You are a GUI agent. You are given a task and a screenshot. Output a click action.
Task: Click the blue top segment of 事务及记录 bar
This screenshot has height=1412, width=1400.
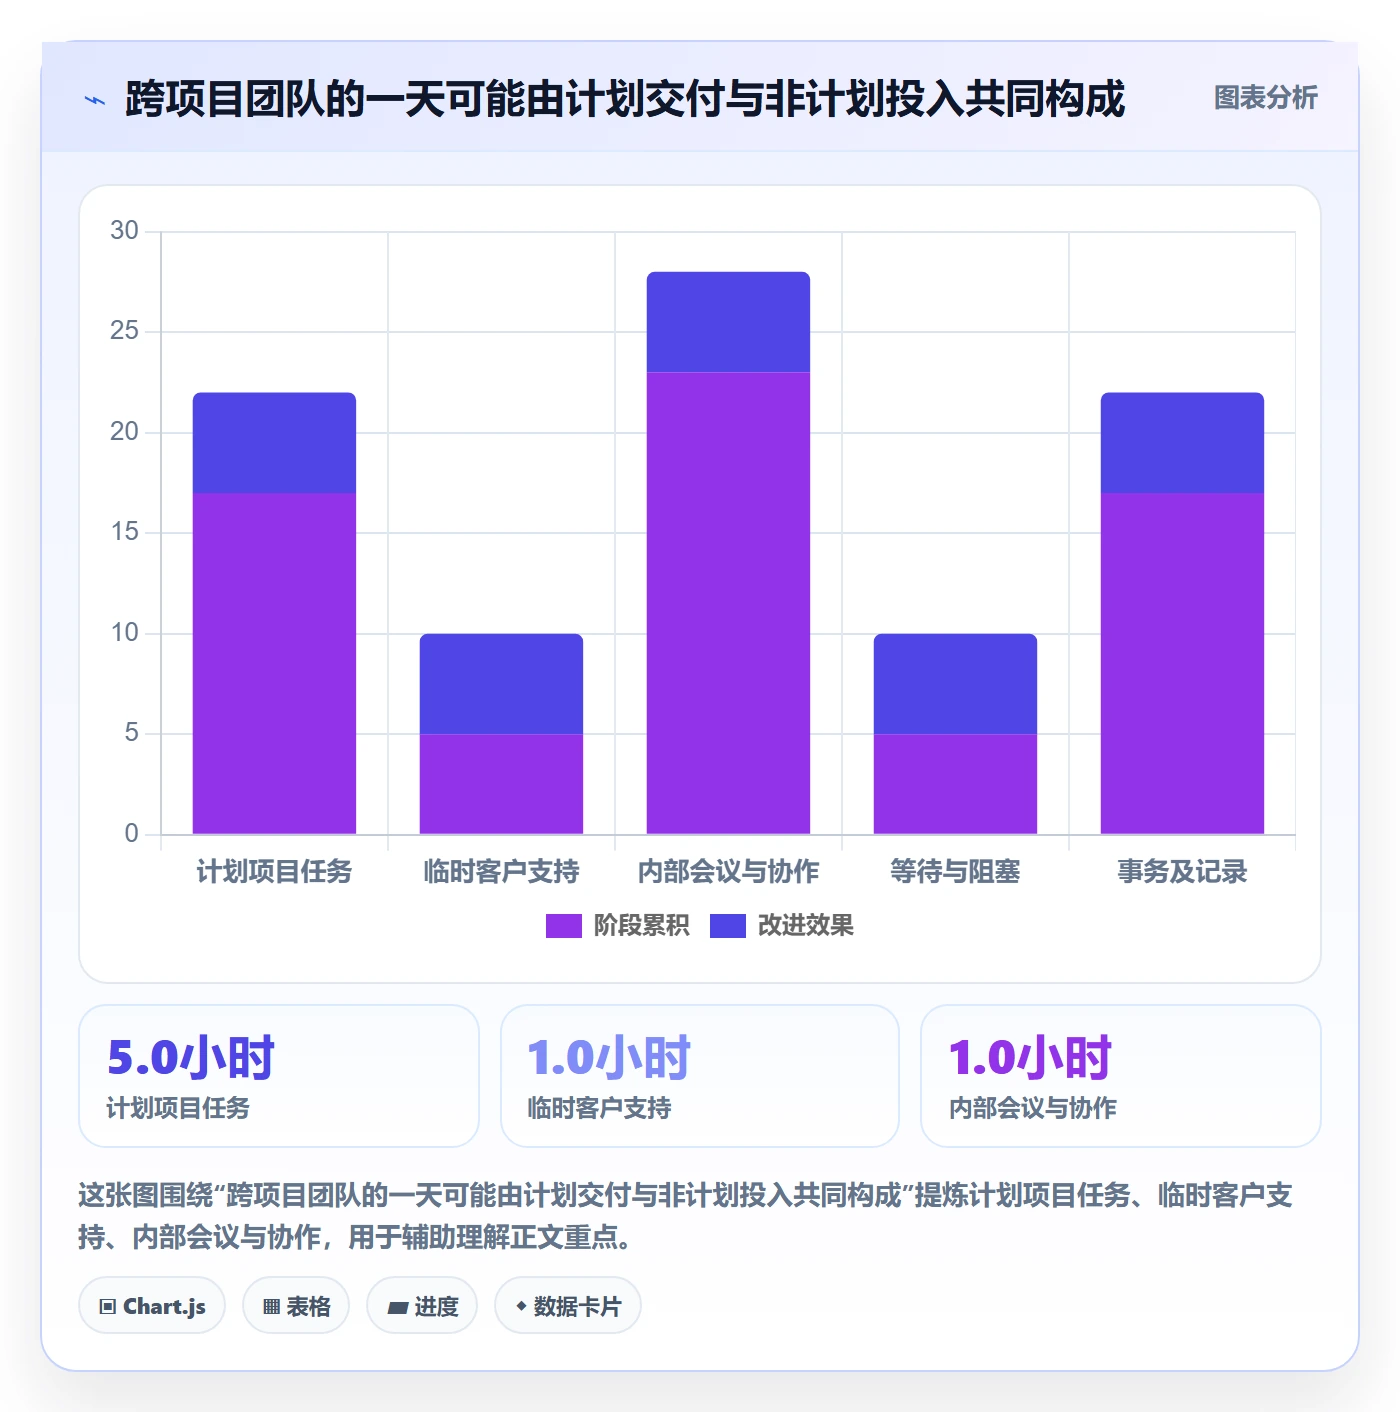1182,443
